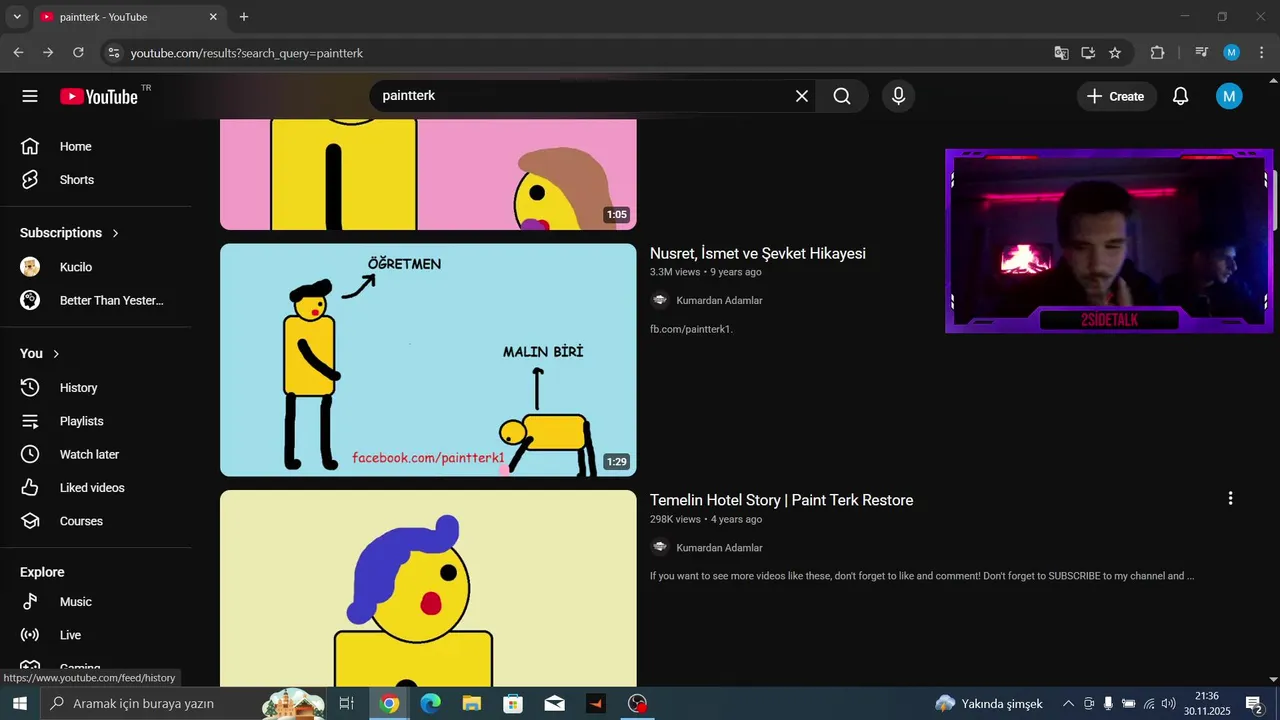Click the 2SIDETALK webcam overlay
This screenshot has height=720, width=1280.
[x=1109, y=241]
